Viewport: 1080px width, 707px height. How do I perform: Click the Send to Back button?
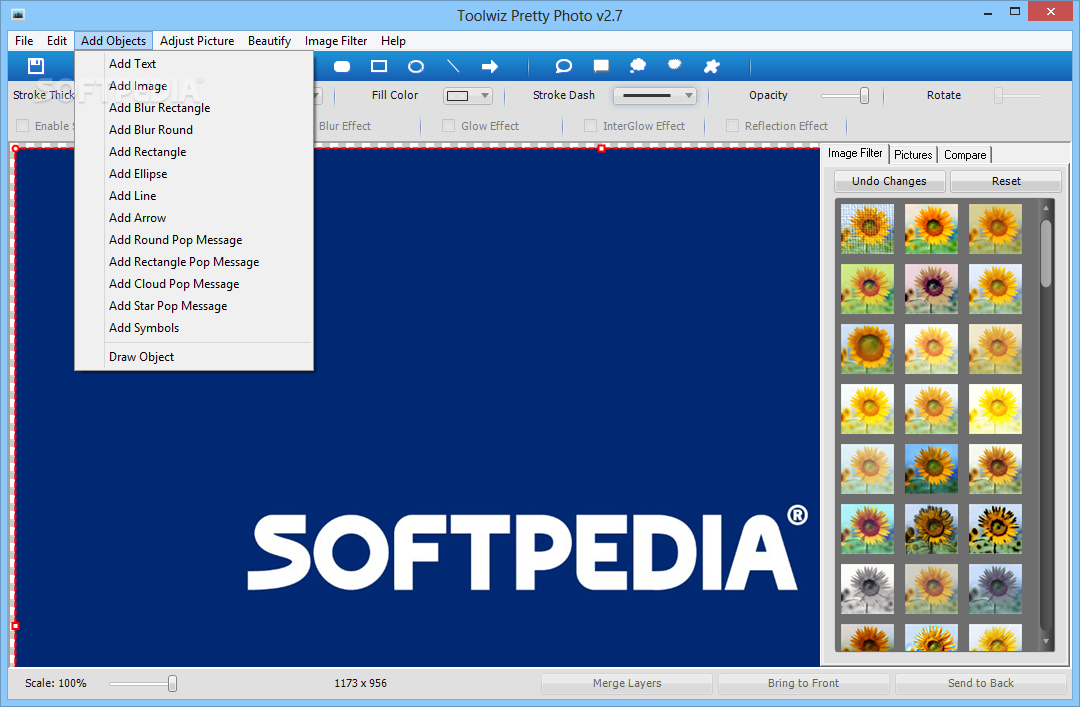point(980,683)
